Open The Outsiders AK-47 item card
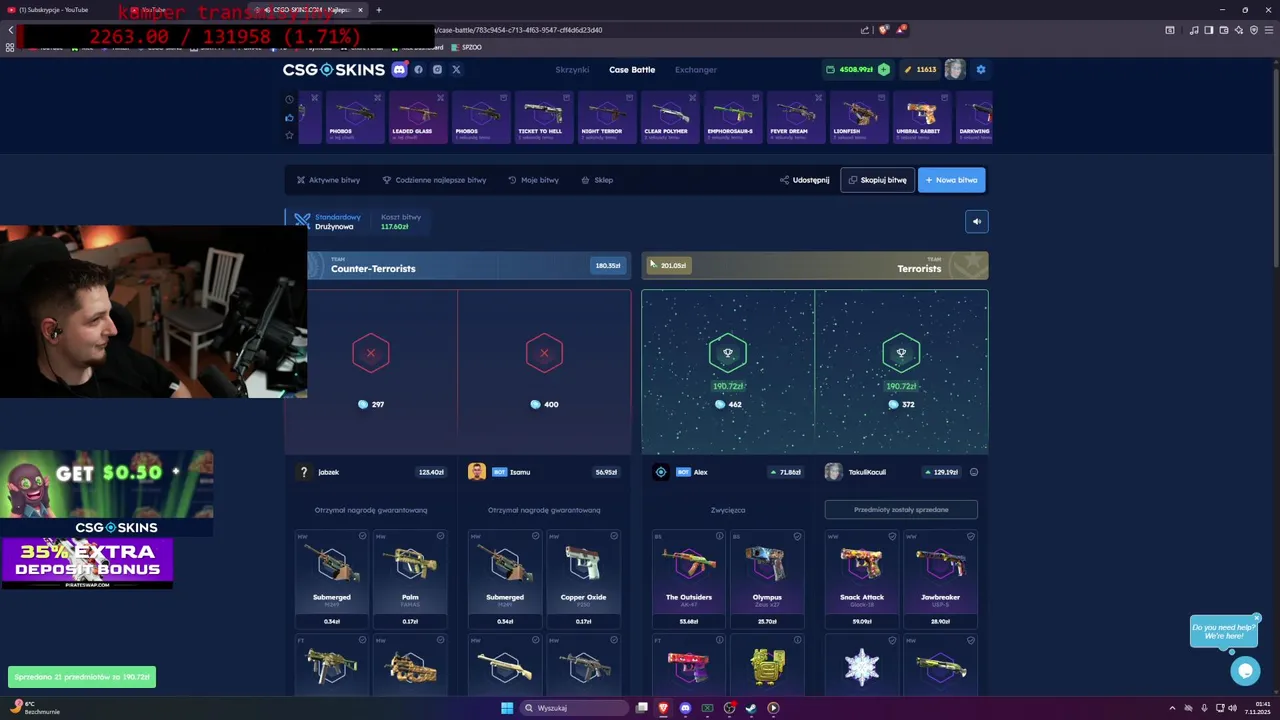Screen dimensions: 1280x720 (x=689, y=579)
